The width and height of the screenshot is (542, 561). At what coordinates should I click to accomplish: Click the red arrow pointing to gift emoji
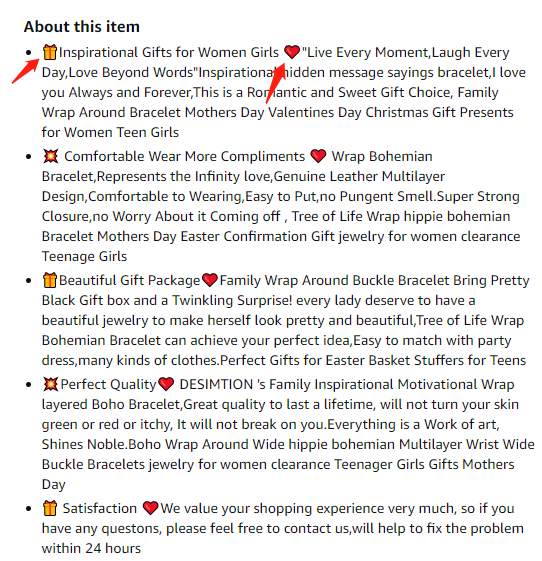(25, 71)
